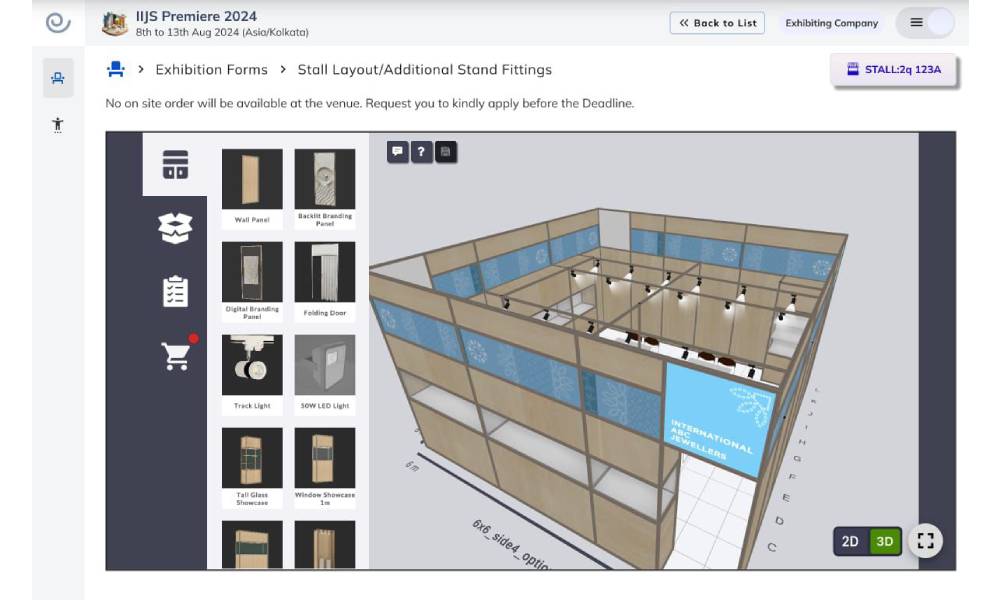Click the Exhibition Forms breadcrumb

click(x=211, y=70)
